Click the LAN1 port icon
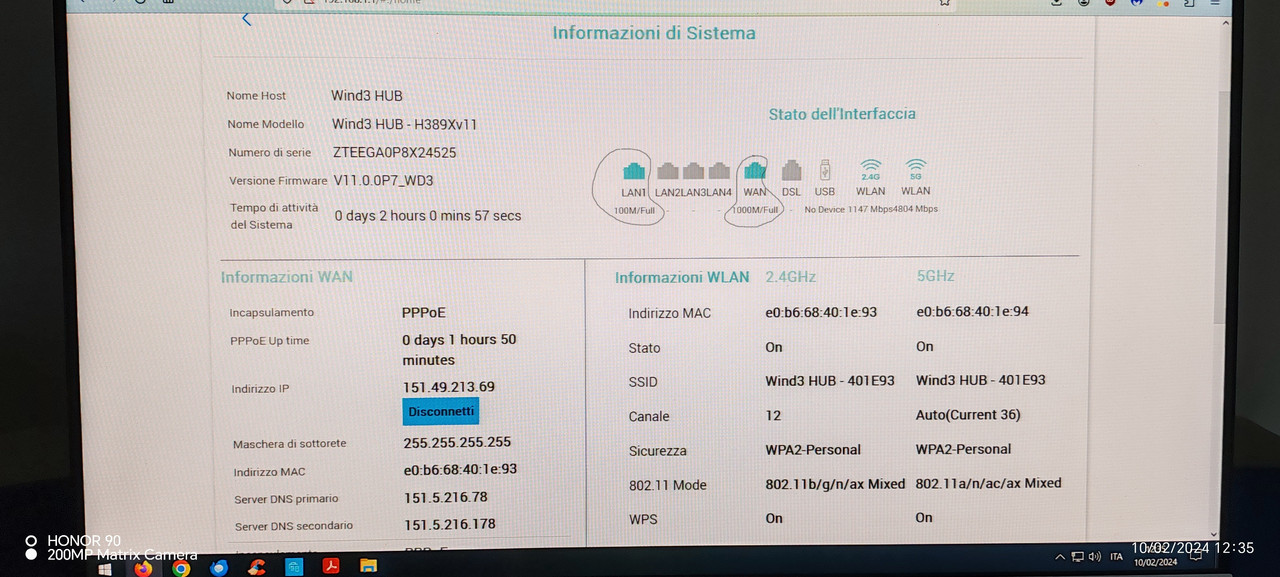The image size is (1280, 577). click(x=633, y=170)
